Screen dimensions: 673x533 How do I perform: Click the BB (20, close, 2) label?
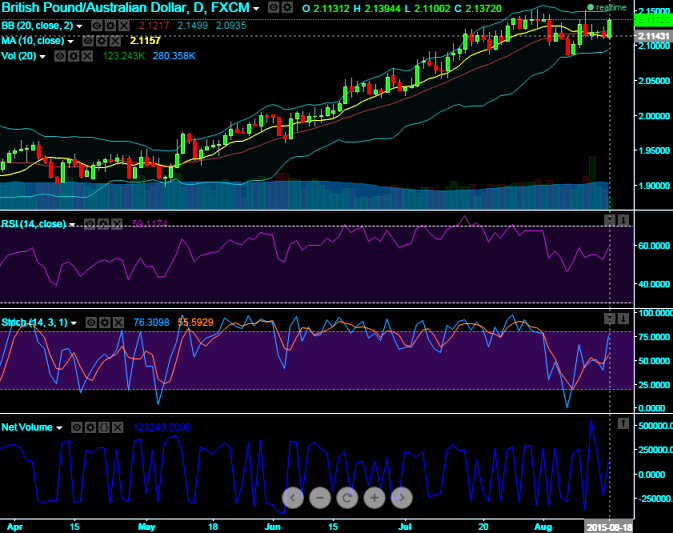37,26
